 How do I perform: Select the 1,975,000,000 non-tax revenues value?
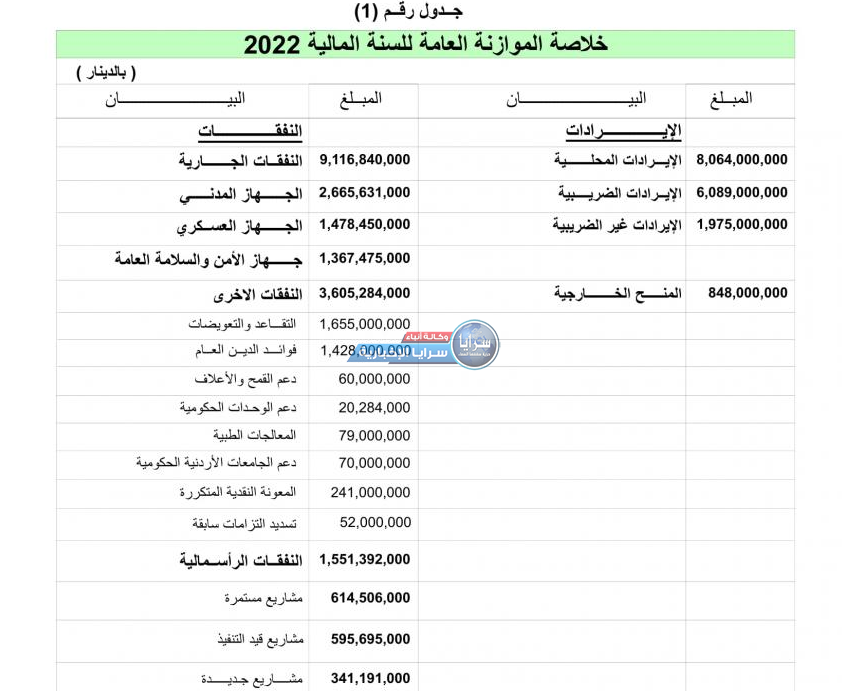coord(741,225)
